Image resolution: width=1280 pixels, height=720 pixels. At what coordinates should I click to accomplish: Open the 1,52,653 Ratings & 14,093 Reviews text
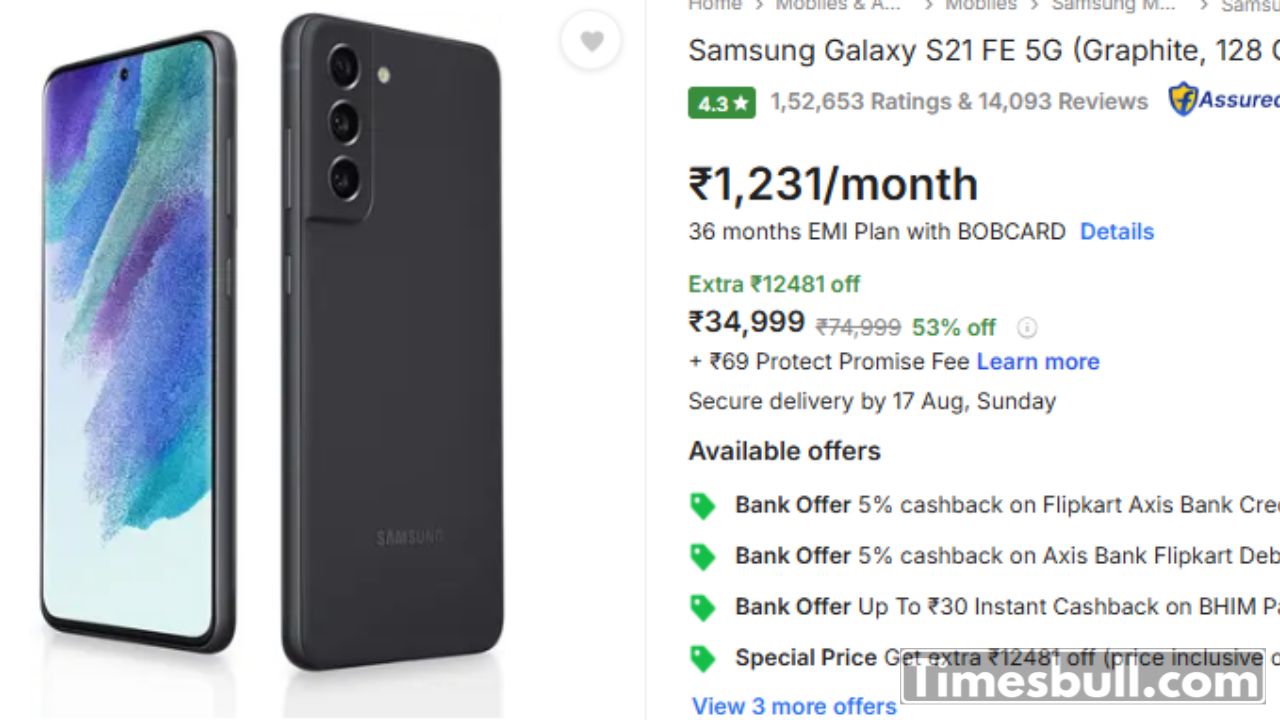(x=958, y=102)
